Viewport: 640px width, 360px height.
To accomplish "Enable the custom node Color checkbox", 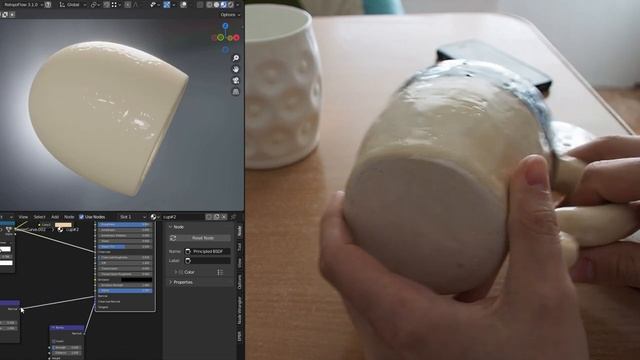I will 181,272.
